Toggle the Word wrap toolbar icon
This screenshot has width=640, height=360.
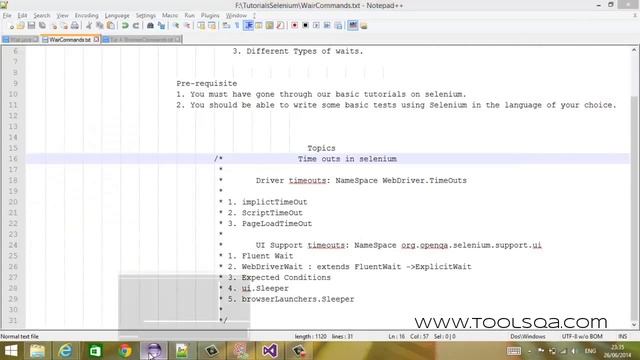point(227,26)
